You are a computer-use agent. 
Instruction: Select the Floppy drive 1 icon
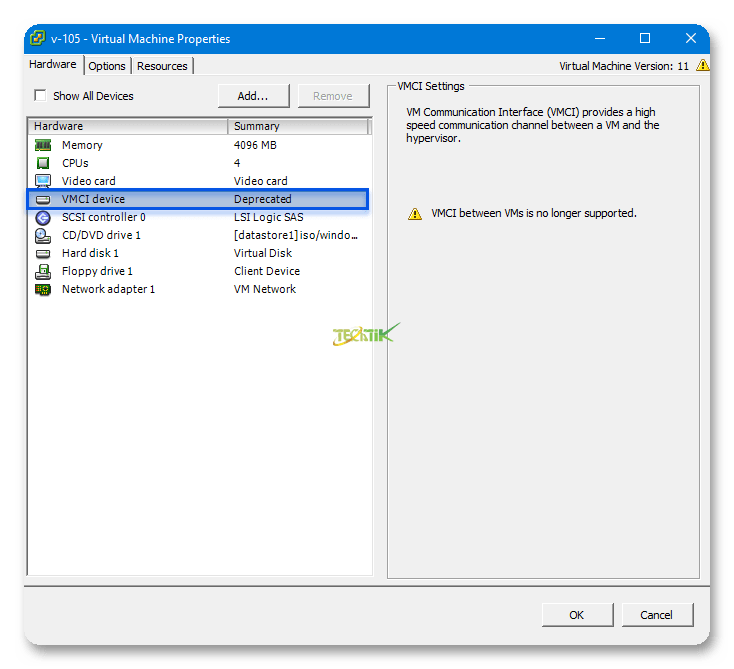43,271
